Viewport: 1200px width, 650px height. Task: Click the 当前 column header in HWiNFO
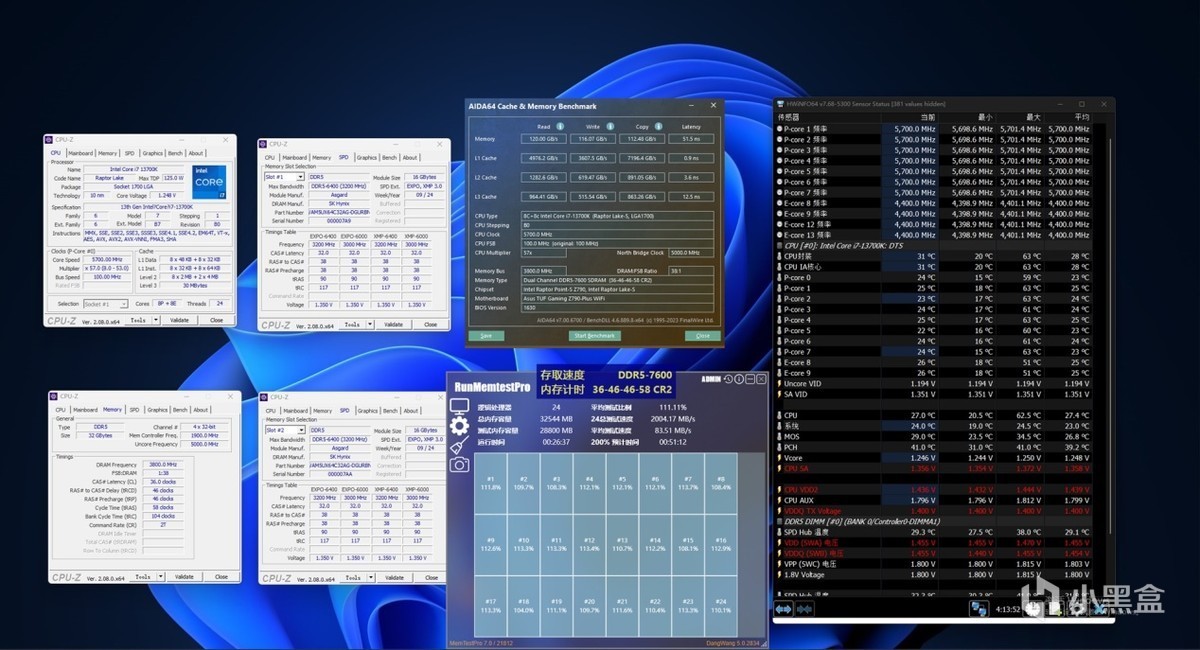coord(928,117)
